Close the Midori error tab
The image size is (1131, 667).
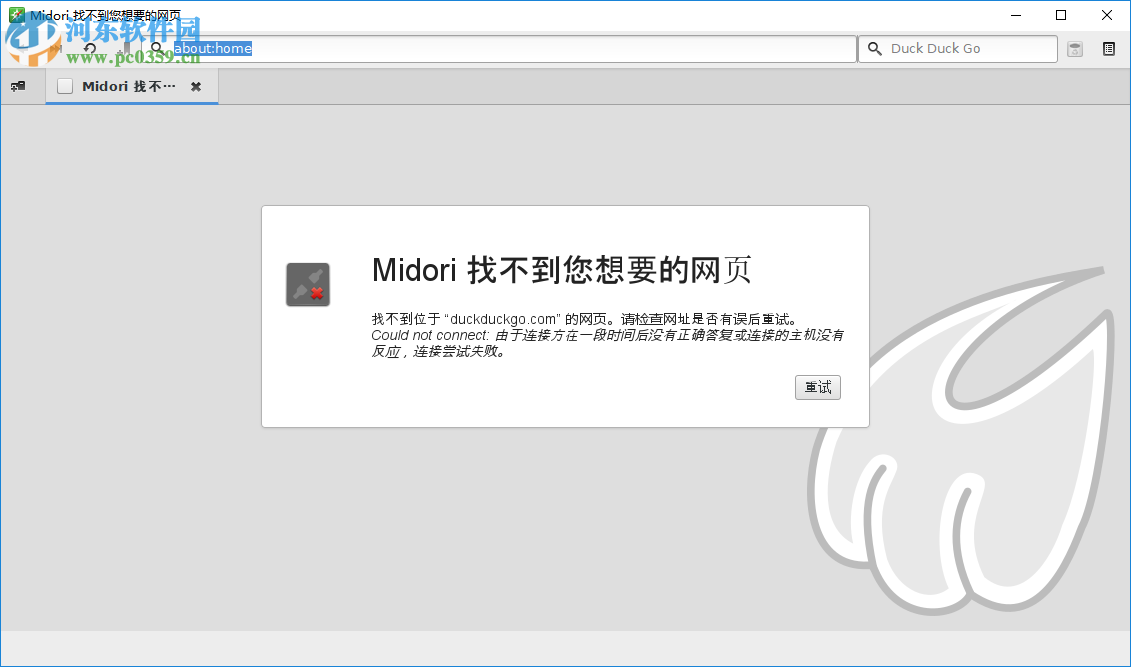click(x=196, y=86)
